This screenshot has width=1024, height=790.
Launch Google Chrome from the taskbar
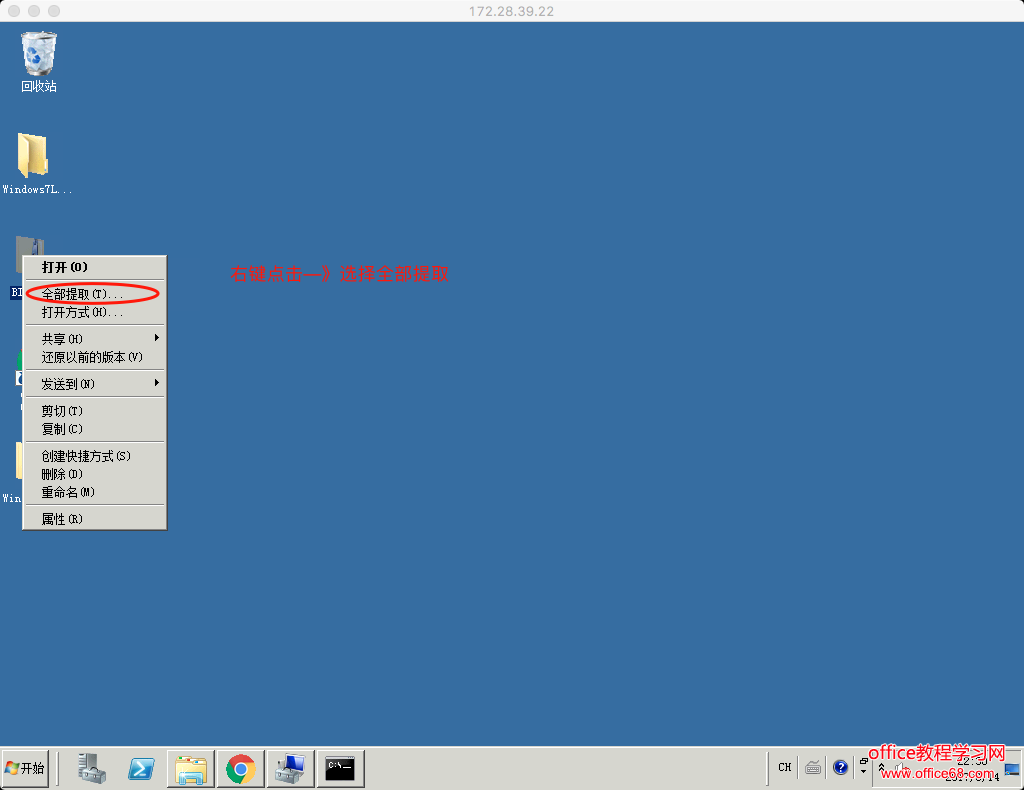[241, 768]
